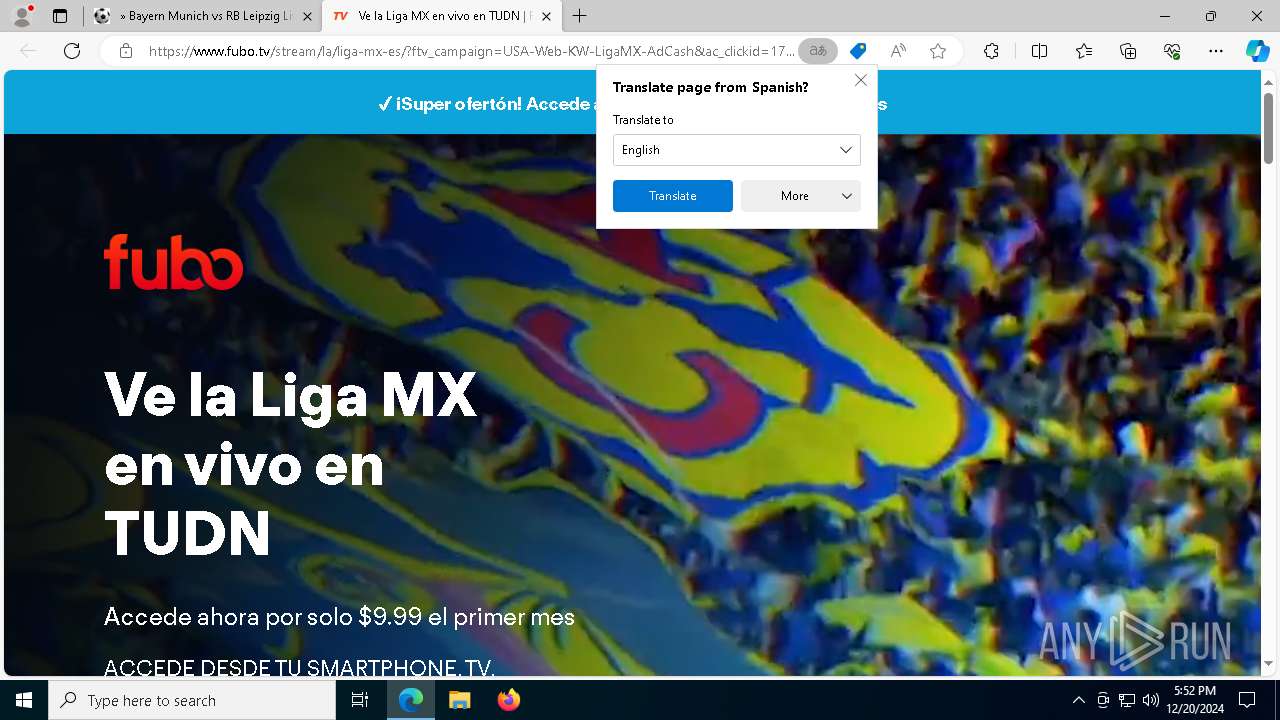Click the fubo logo
Screen dimensions: 1280x720
point(174,262)
